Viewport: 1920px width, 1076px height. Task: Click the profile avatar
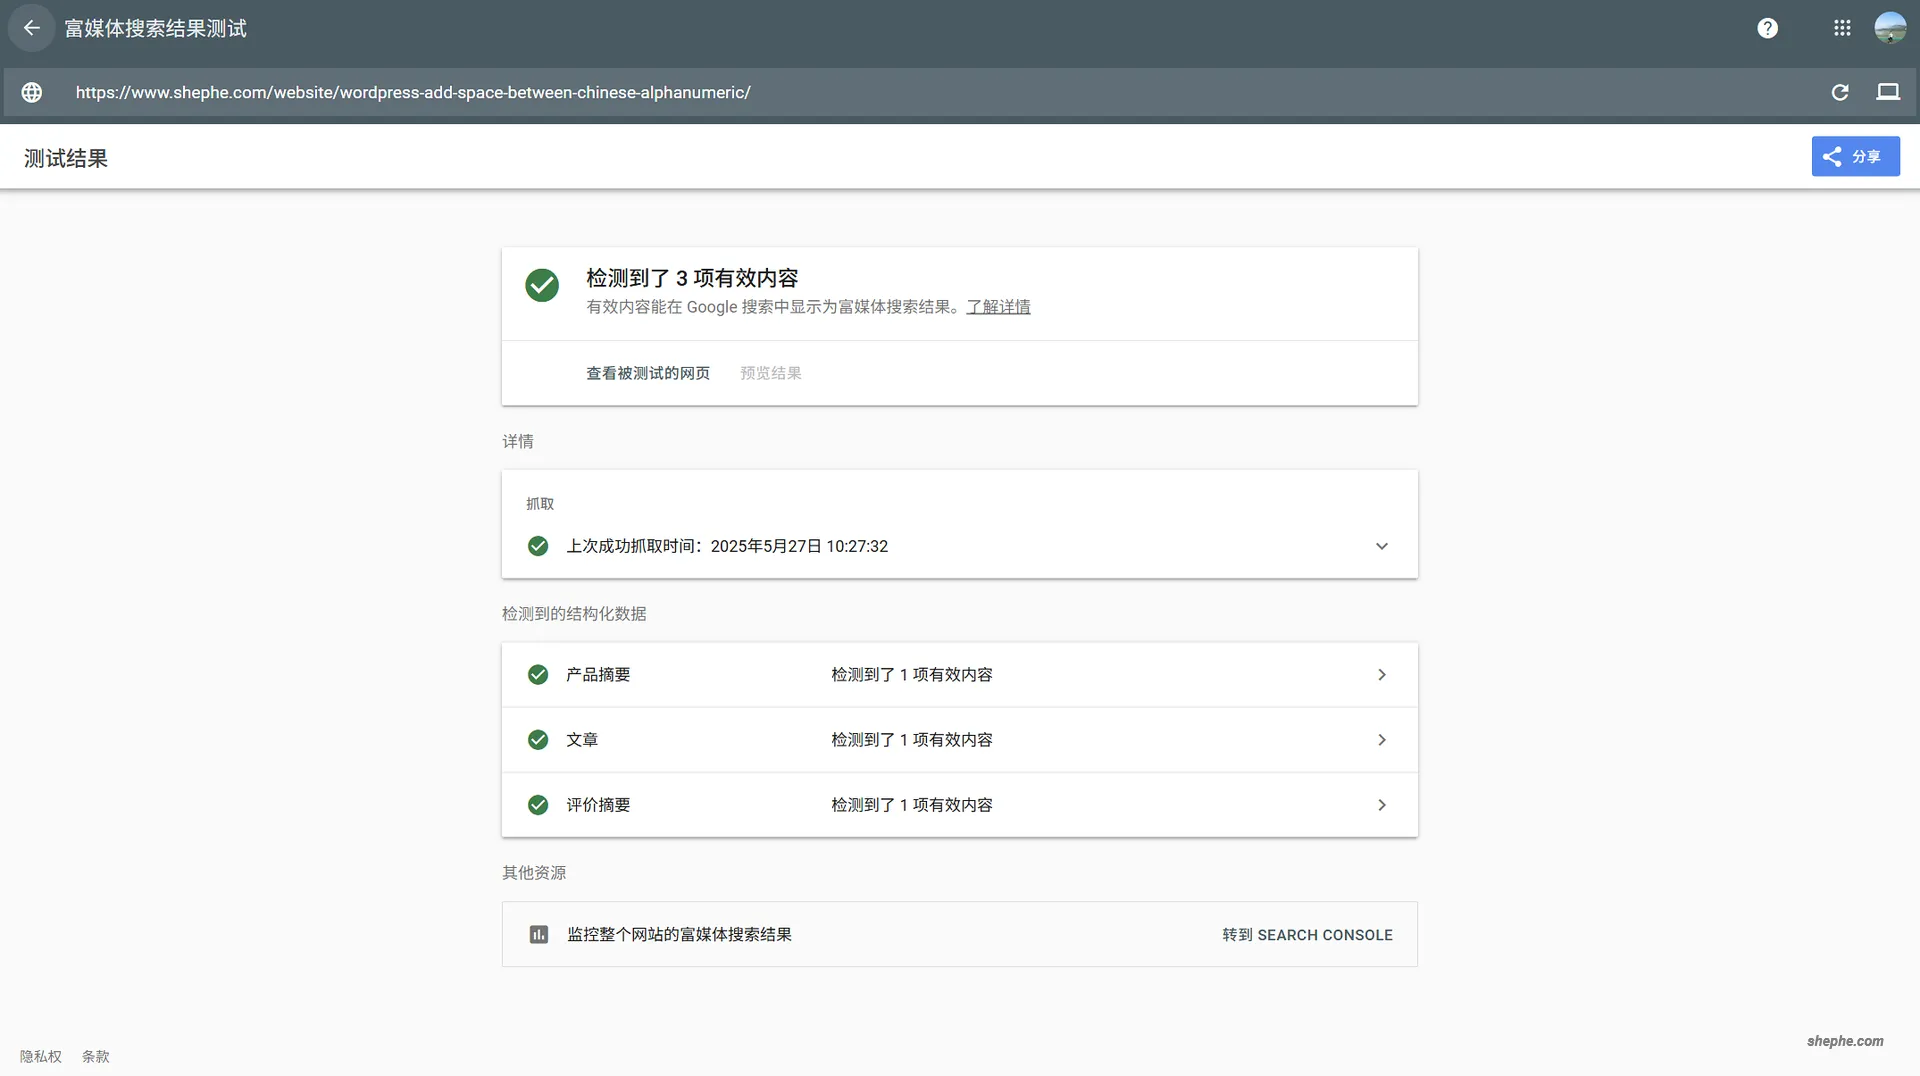[x=1891, y=28]
